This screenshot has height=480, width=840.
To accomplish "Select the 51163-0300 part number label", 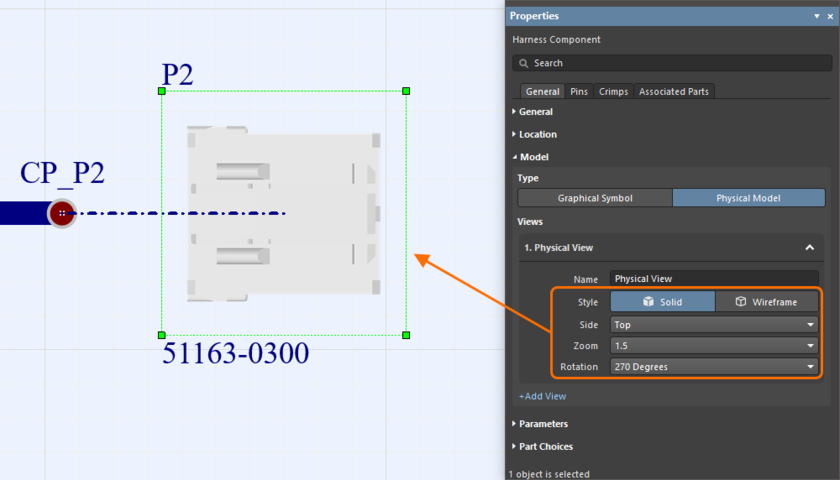I will tap(236, 353).
